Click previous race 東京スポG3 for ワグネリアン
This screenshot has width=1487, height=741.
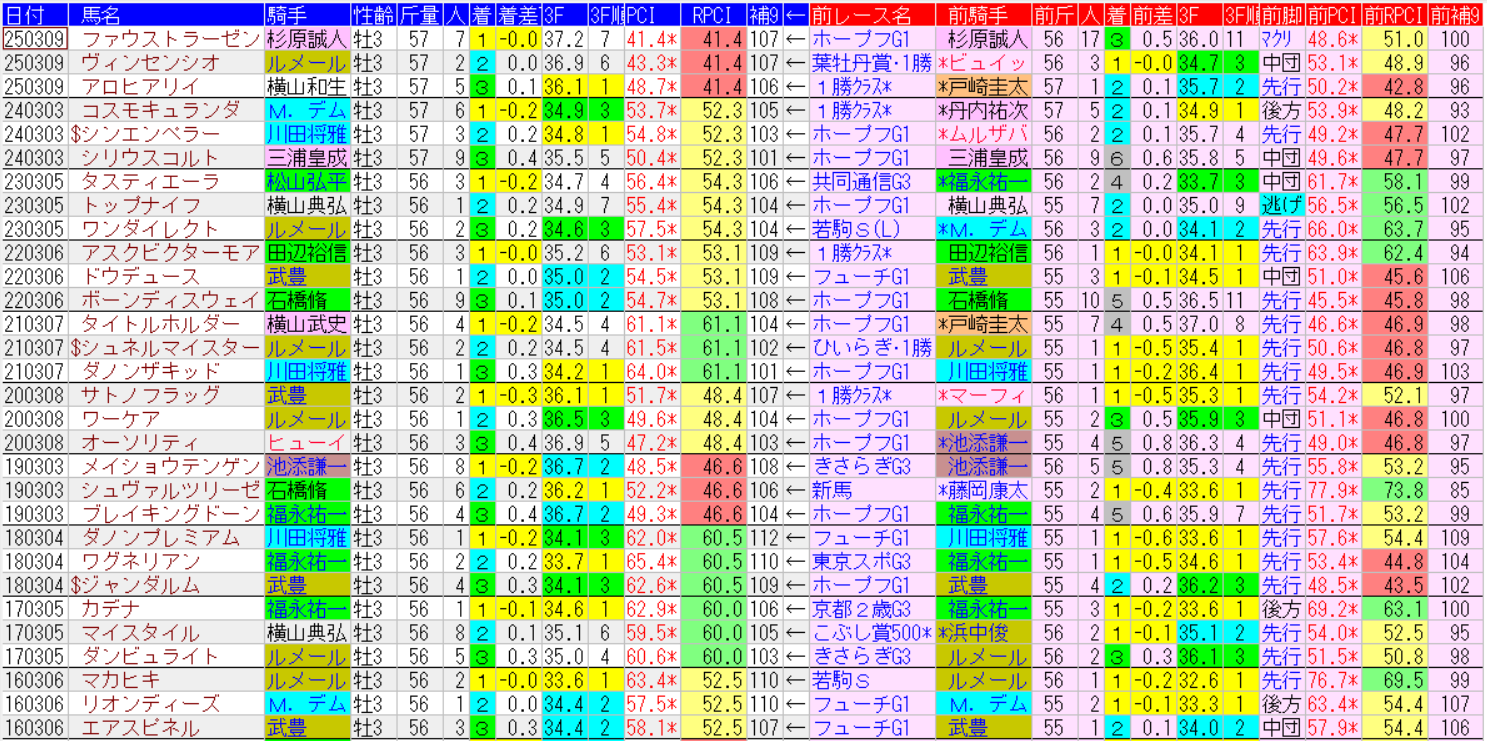point(861,561)
